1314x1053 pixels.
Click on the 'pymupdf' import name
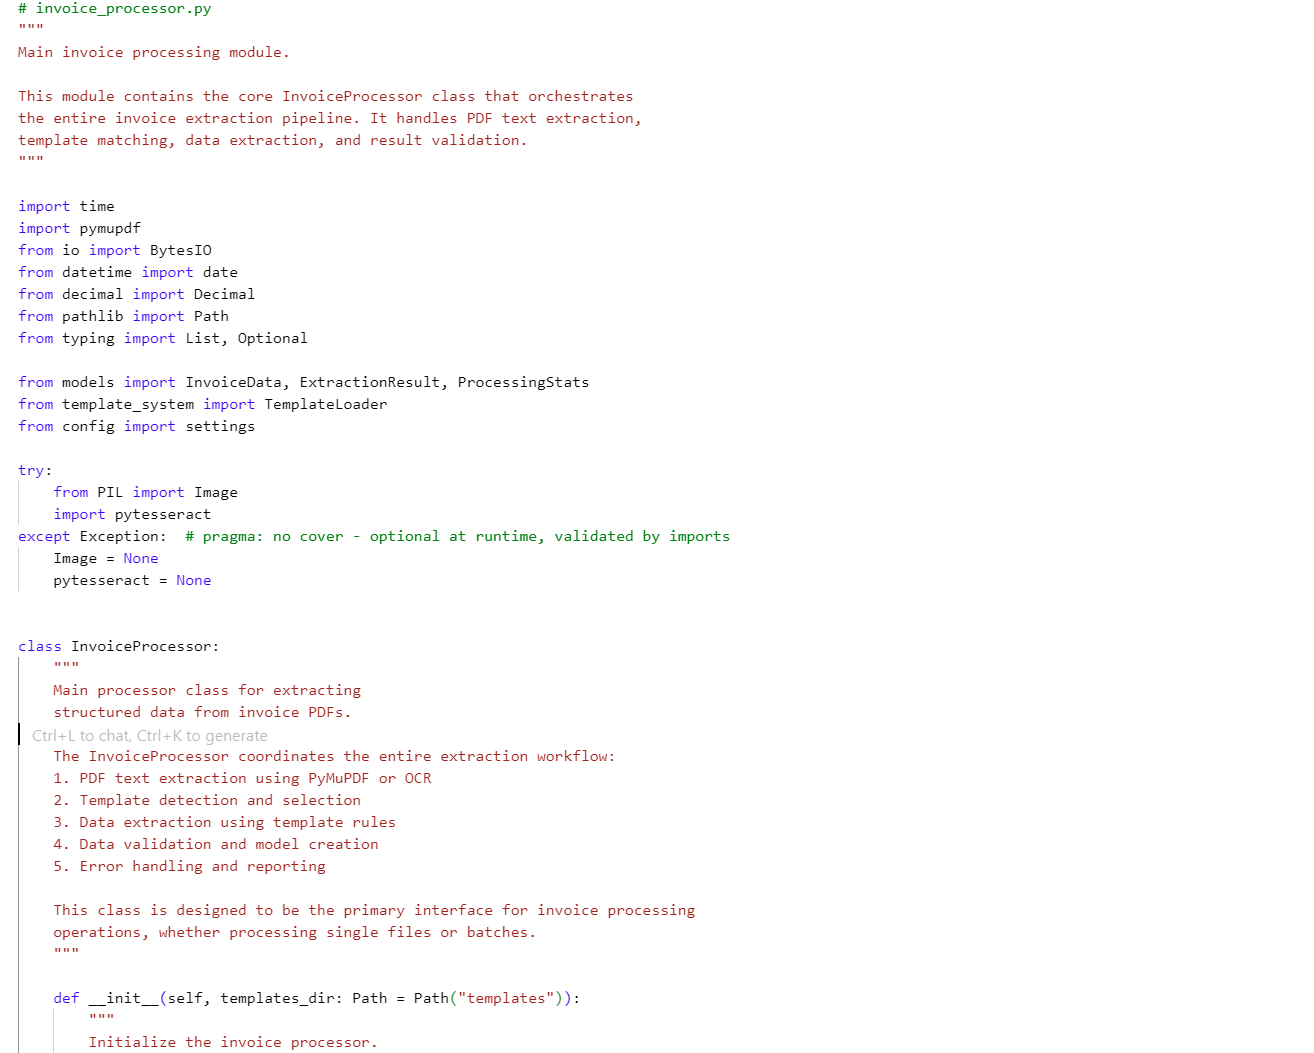110,229
